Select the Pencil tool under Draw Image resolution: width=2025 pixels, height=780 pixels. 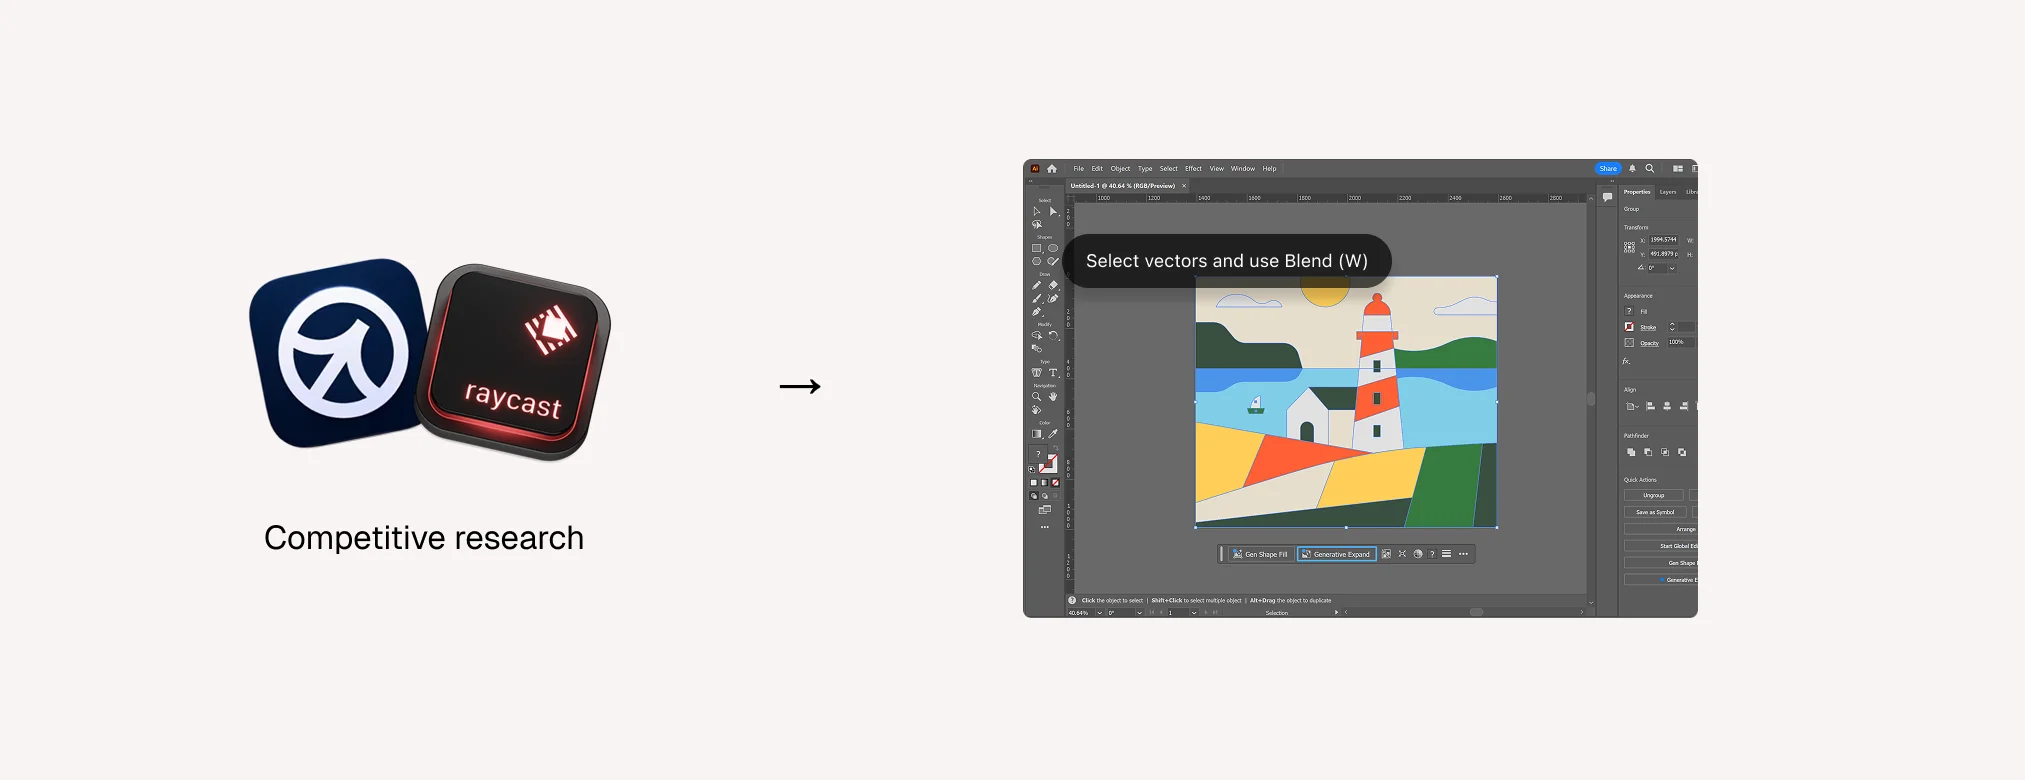[1037, 285]
